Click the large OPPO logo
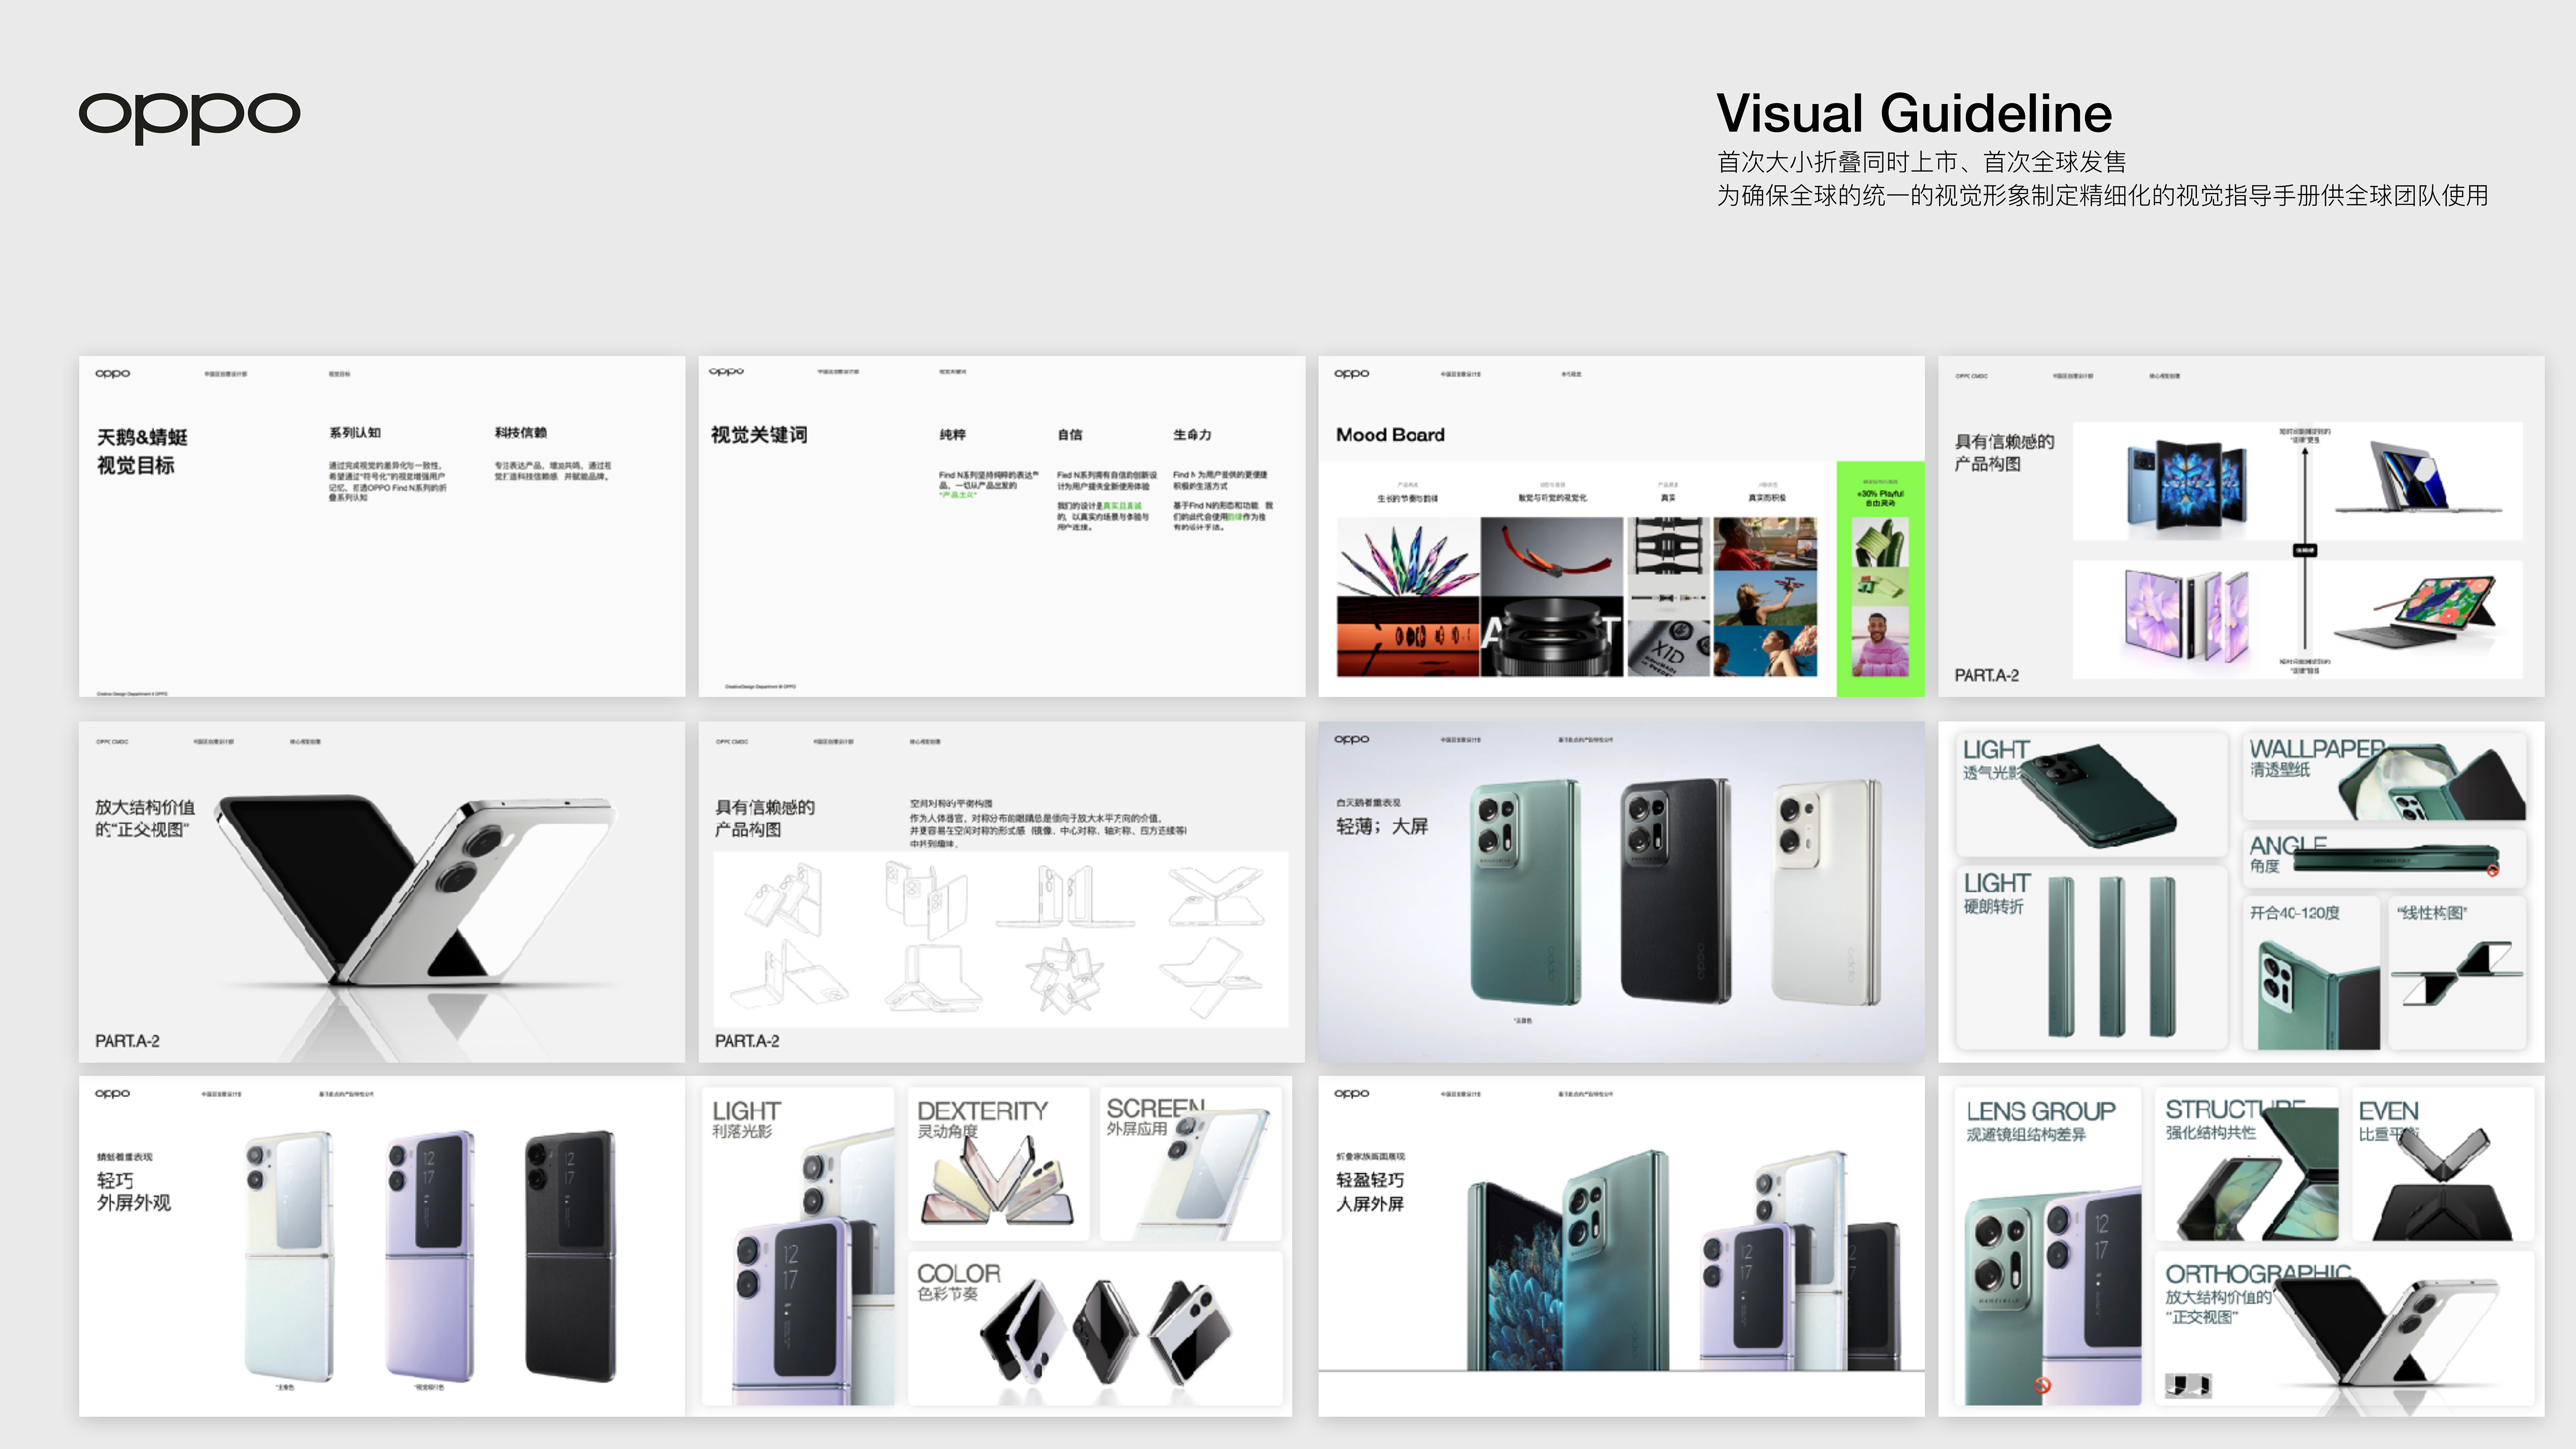 coord(189,116)
